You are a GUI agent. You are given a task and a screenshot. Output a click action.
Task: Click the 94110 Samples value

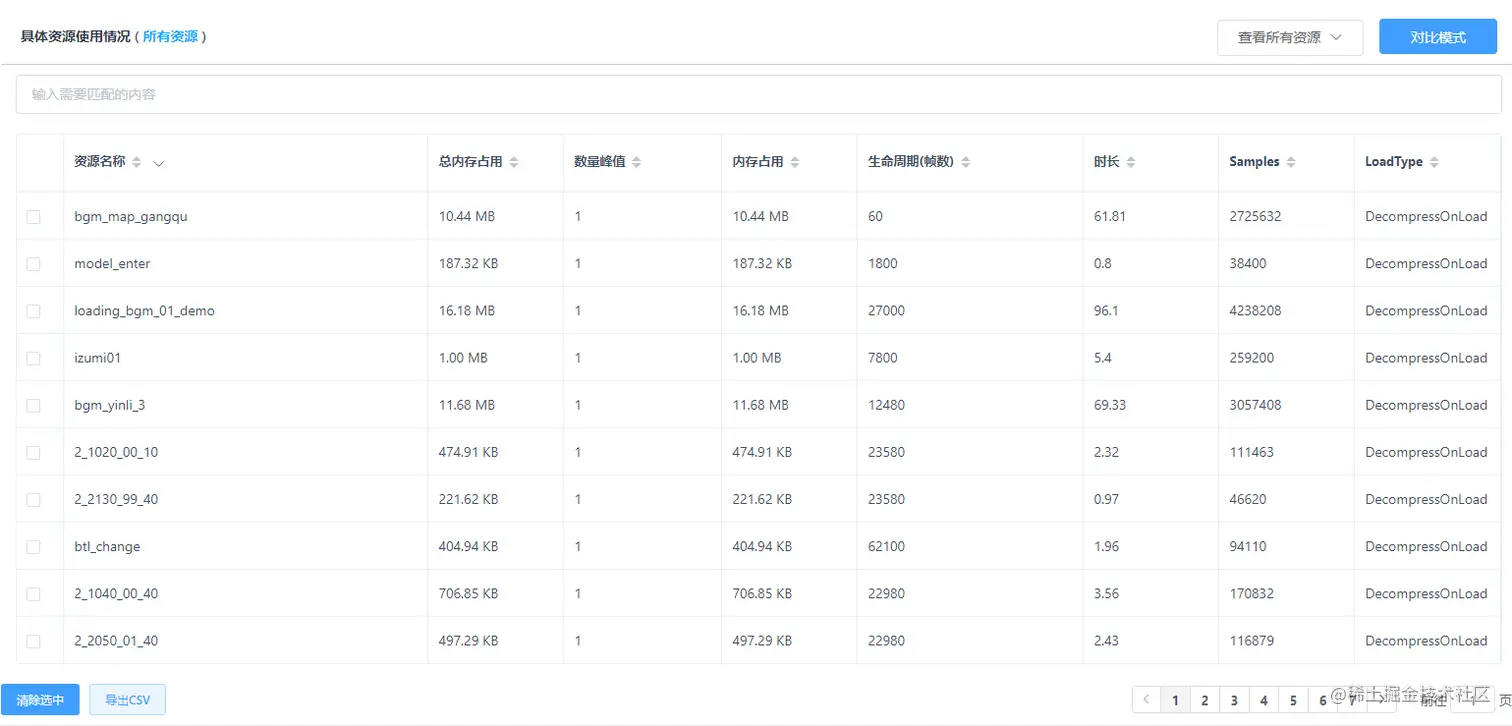tap(1248, 547)
